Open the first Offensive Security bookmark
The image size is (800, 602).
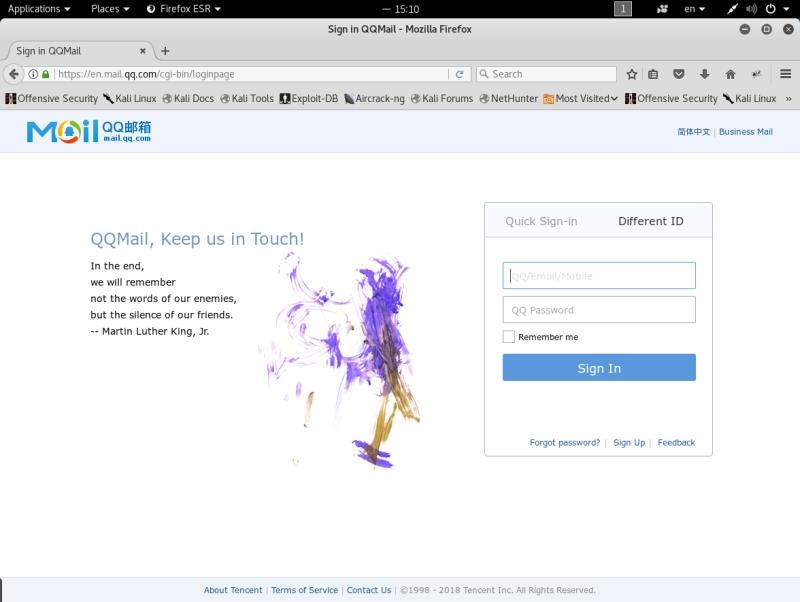(52, 99)
